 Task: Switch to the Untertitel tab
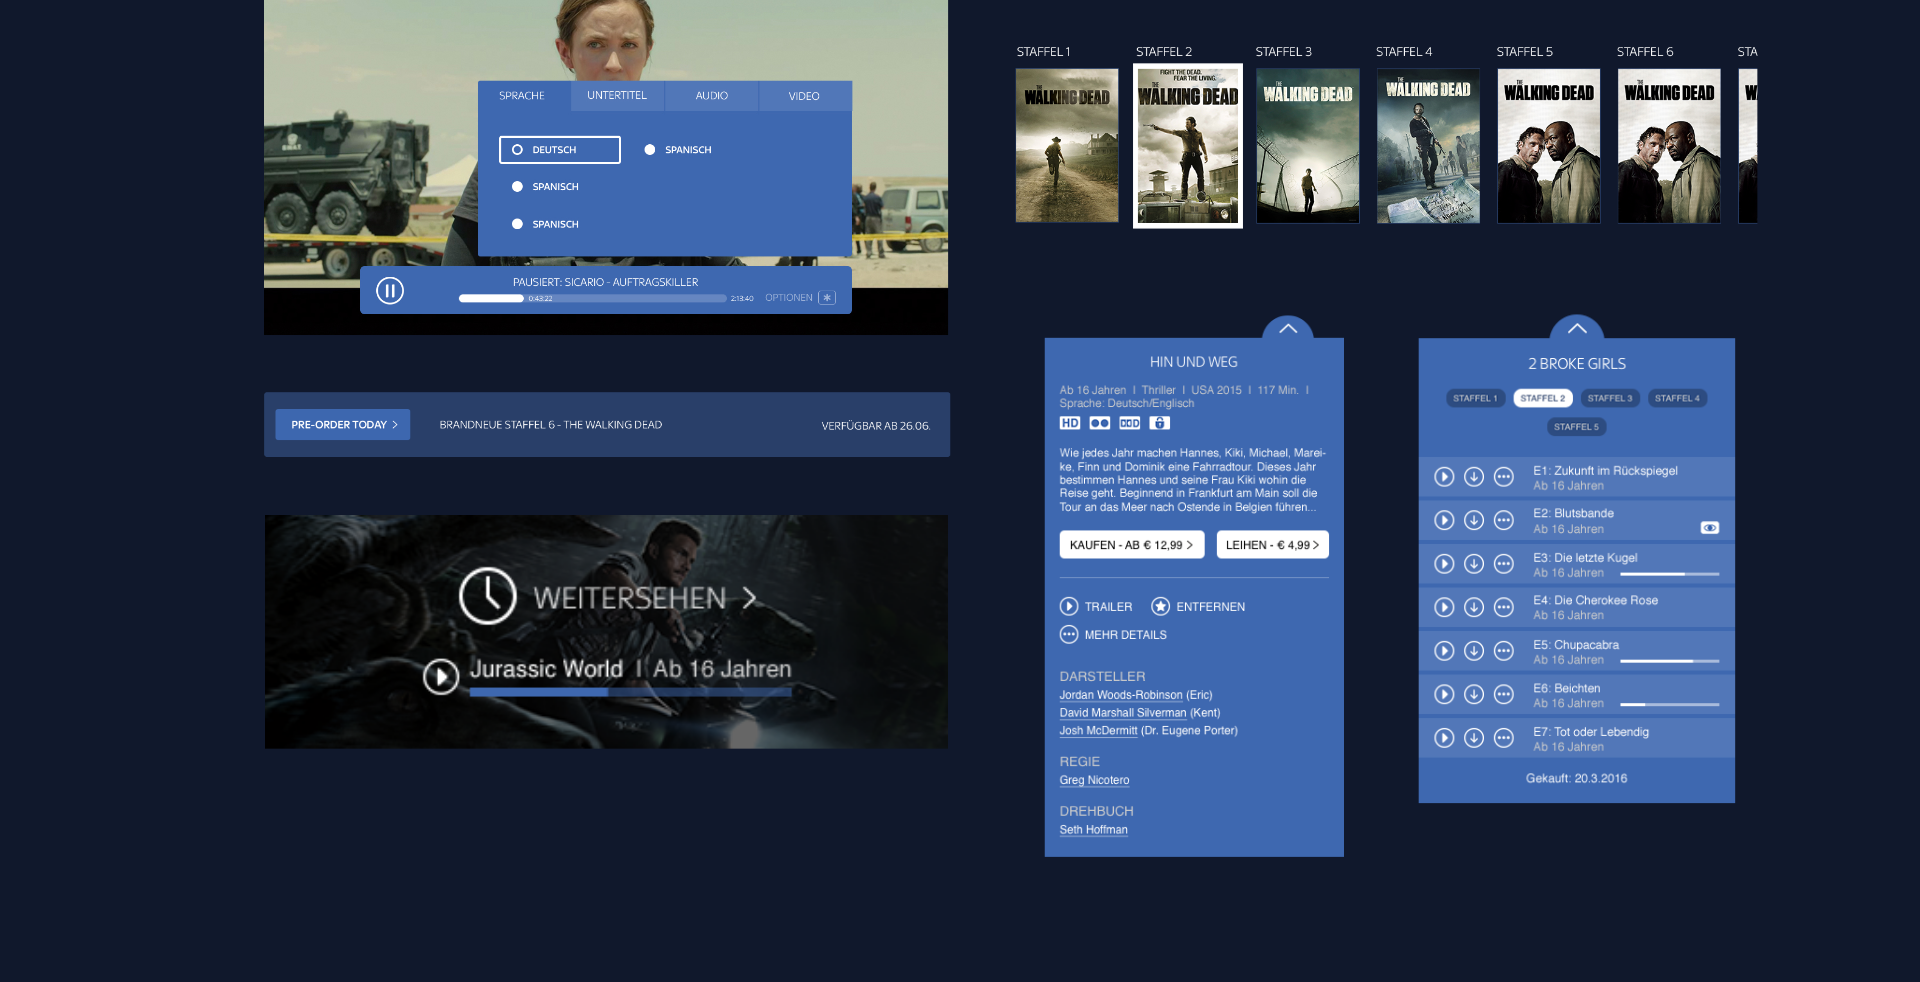tap(617, 96)
